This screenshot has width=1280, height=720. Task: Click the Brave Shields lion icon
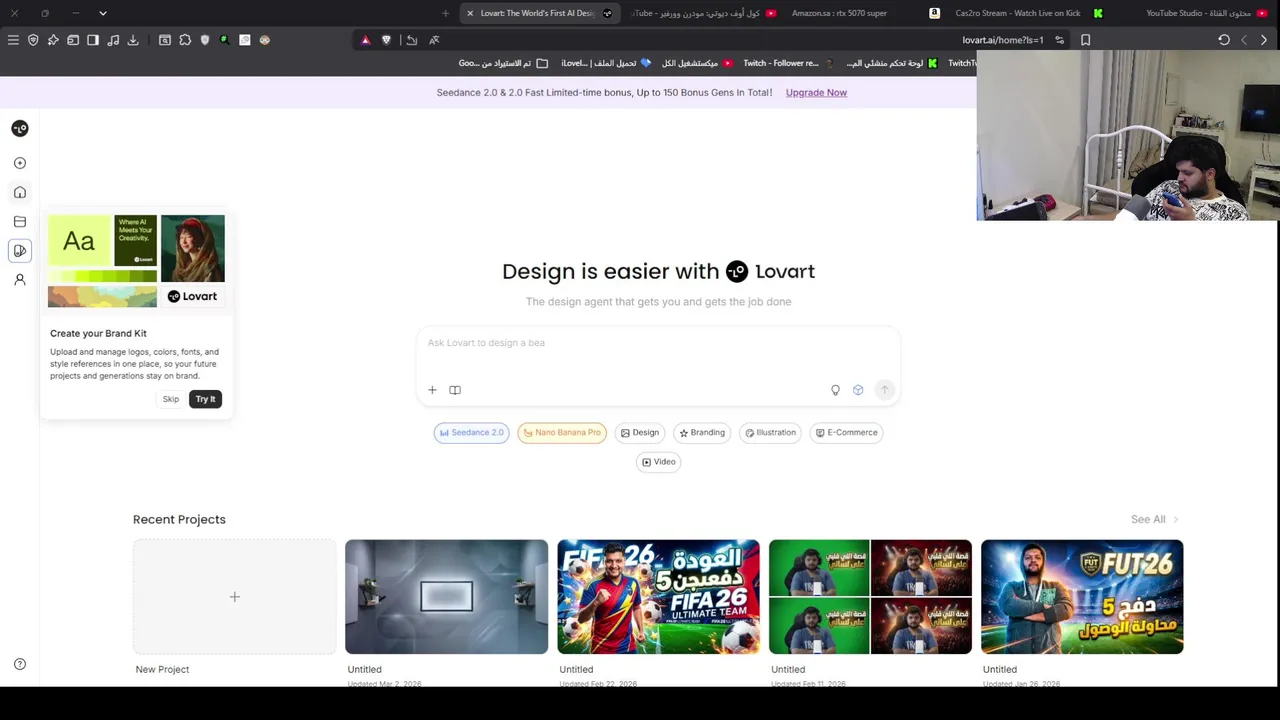coord(386,40)
